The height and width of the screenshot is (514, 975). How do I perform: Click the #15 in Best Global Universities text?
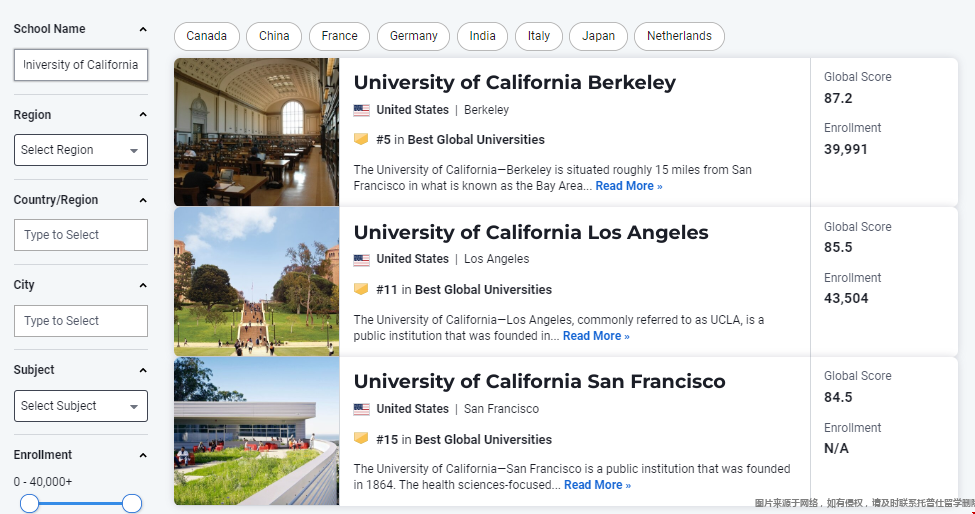point(464,439)
